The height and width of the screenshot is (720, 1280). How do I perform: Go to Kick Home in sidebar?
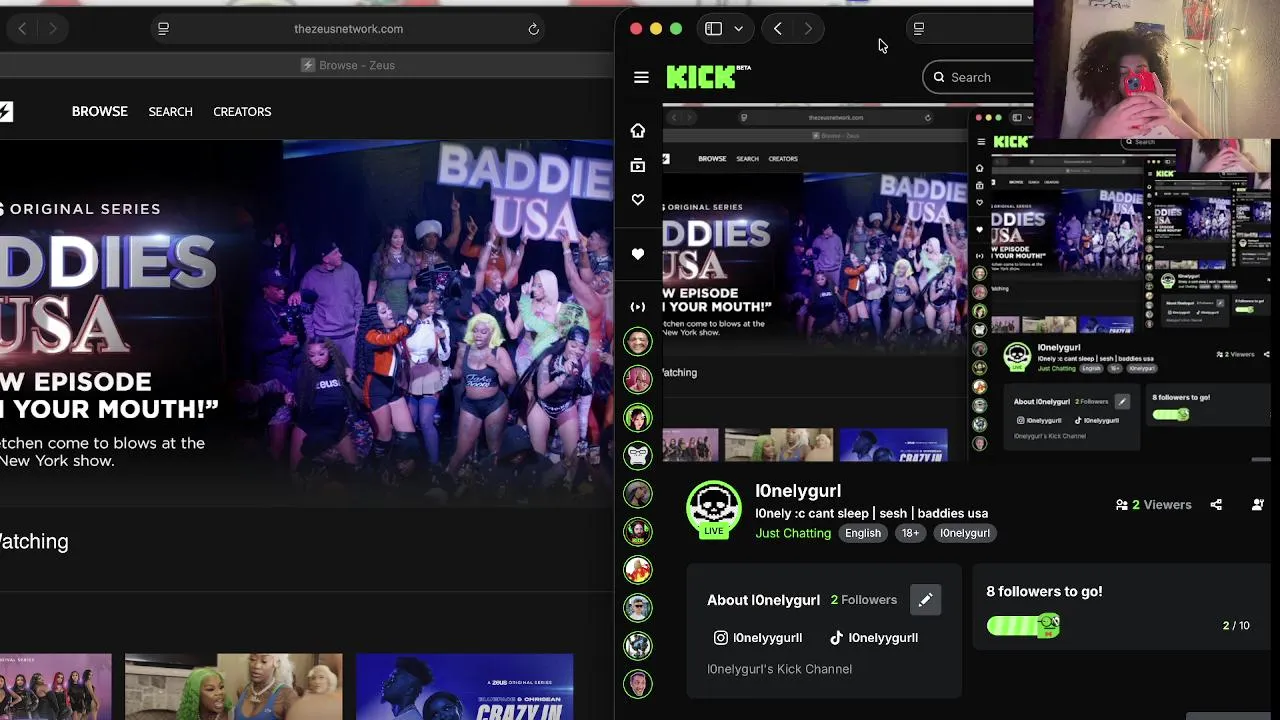click(x=638, y=131)
